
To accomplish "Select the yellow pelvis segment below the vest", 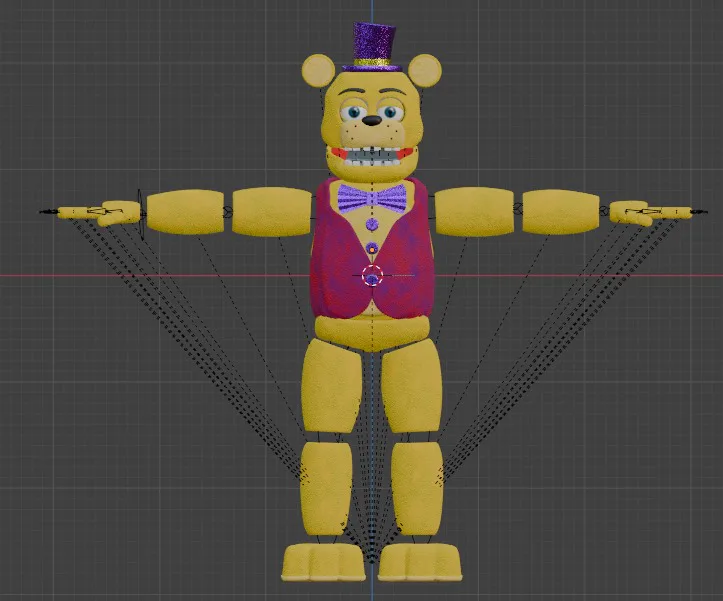I will pos(372,333).
